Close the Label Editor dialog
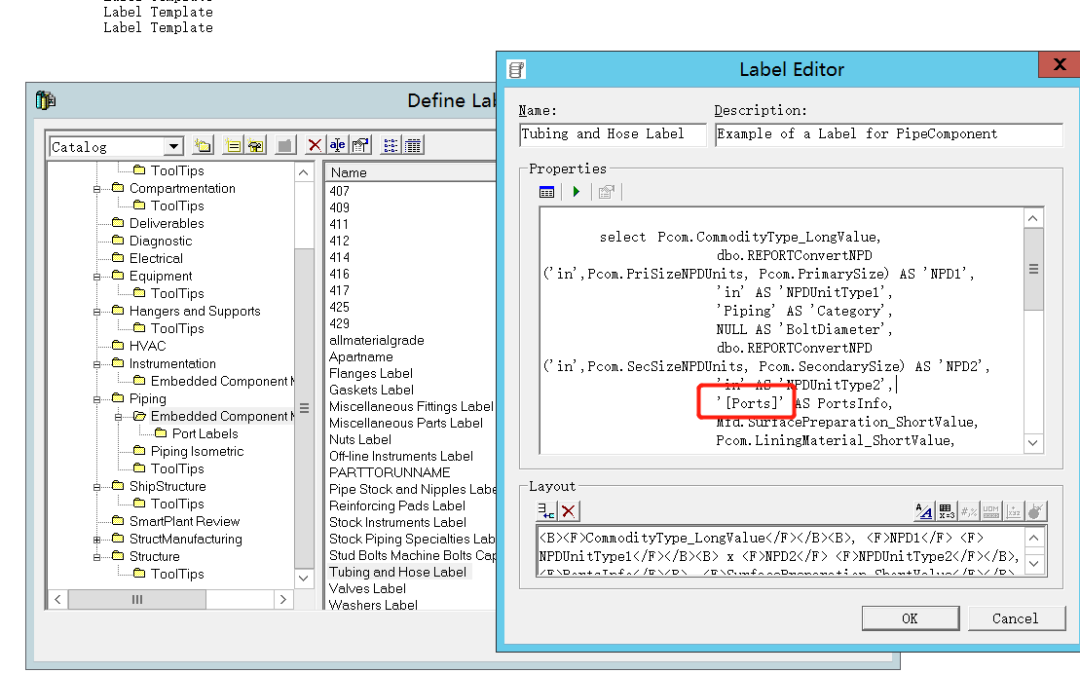This screenshot has height=673, width=1080. click(x=1059, y=65)
